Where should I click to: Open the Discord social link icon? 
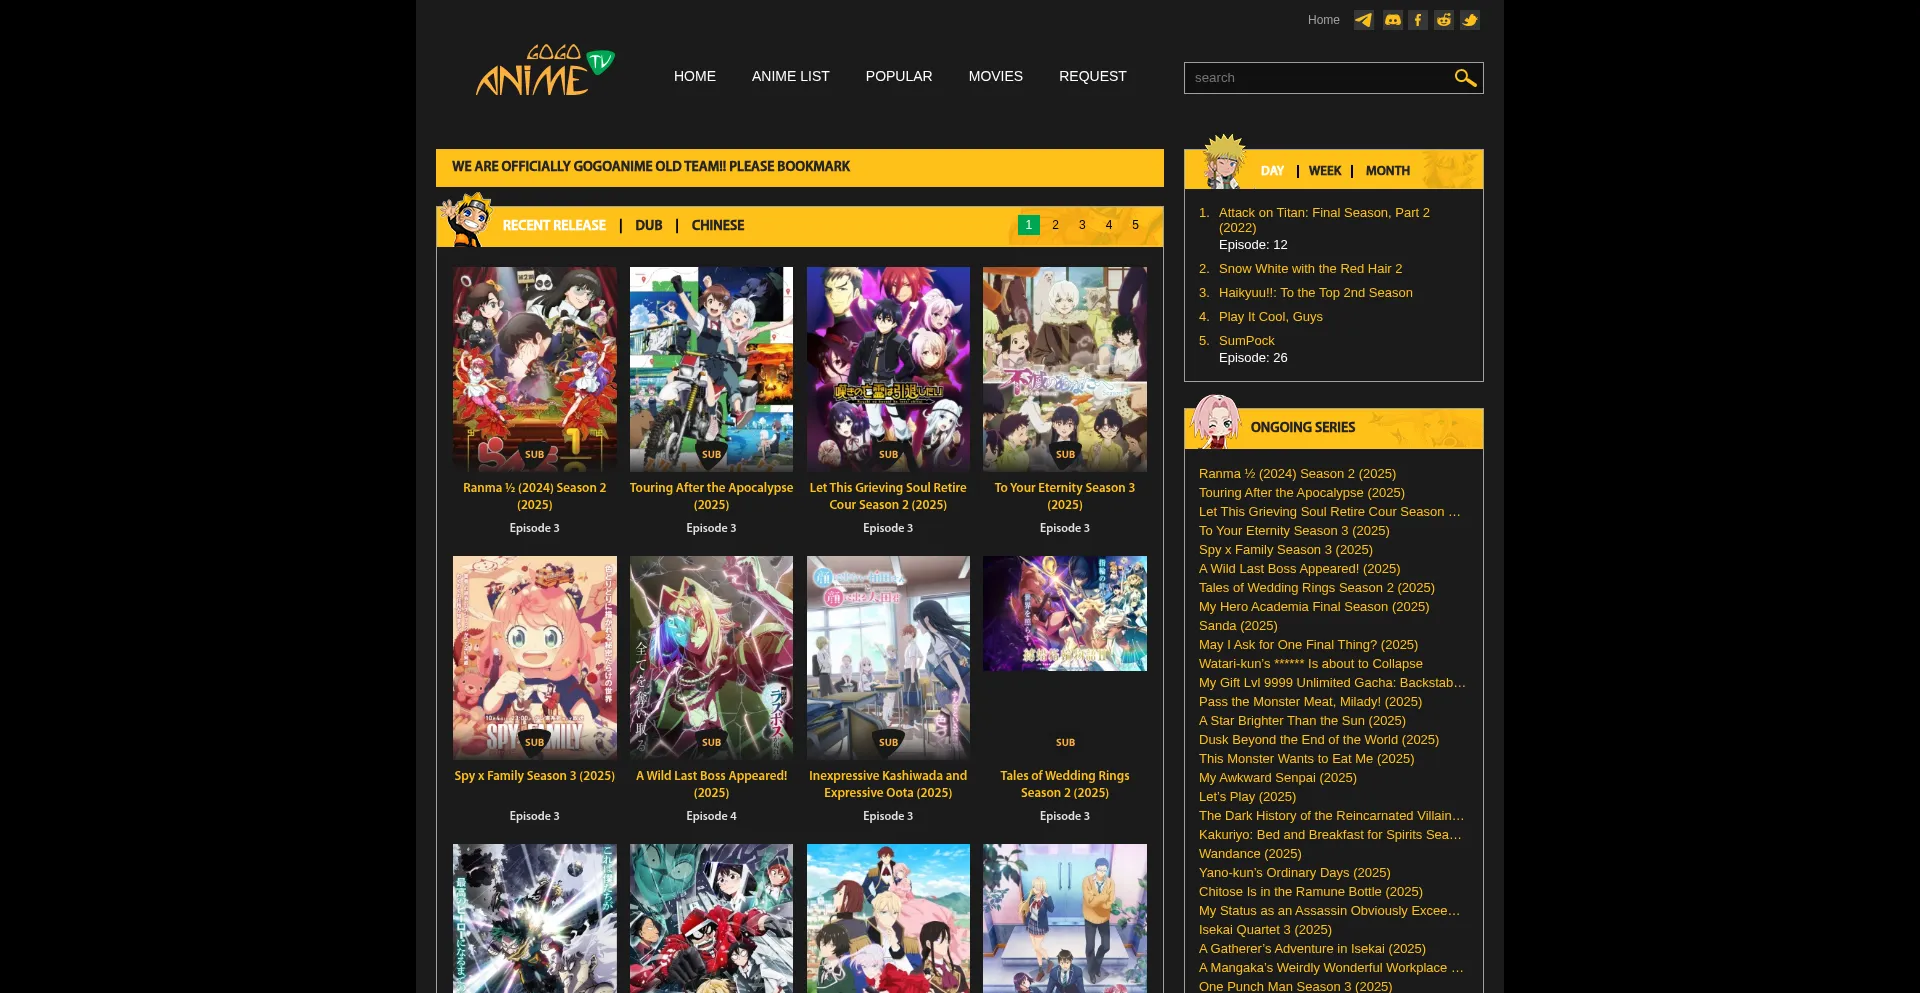coord(1392,20)
